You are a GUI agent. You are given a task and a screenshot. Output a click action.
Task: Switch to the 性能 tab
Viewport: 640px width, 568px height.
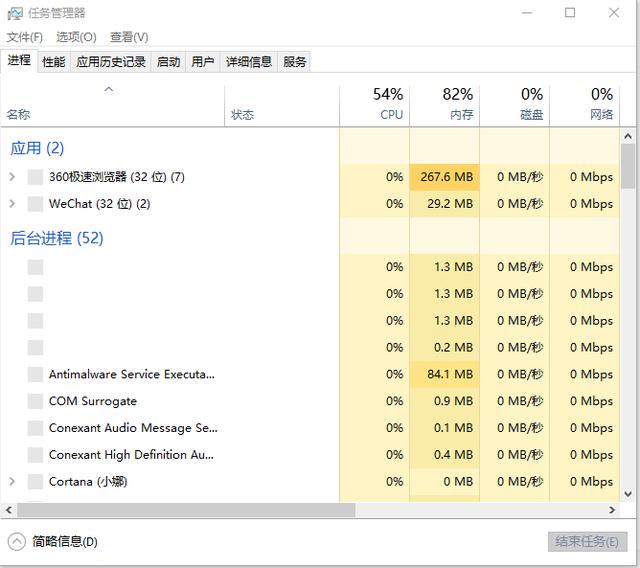click(x=54, y=62)
